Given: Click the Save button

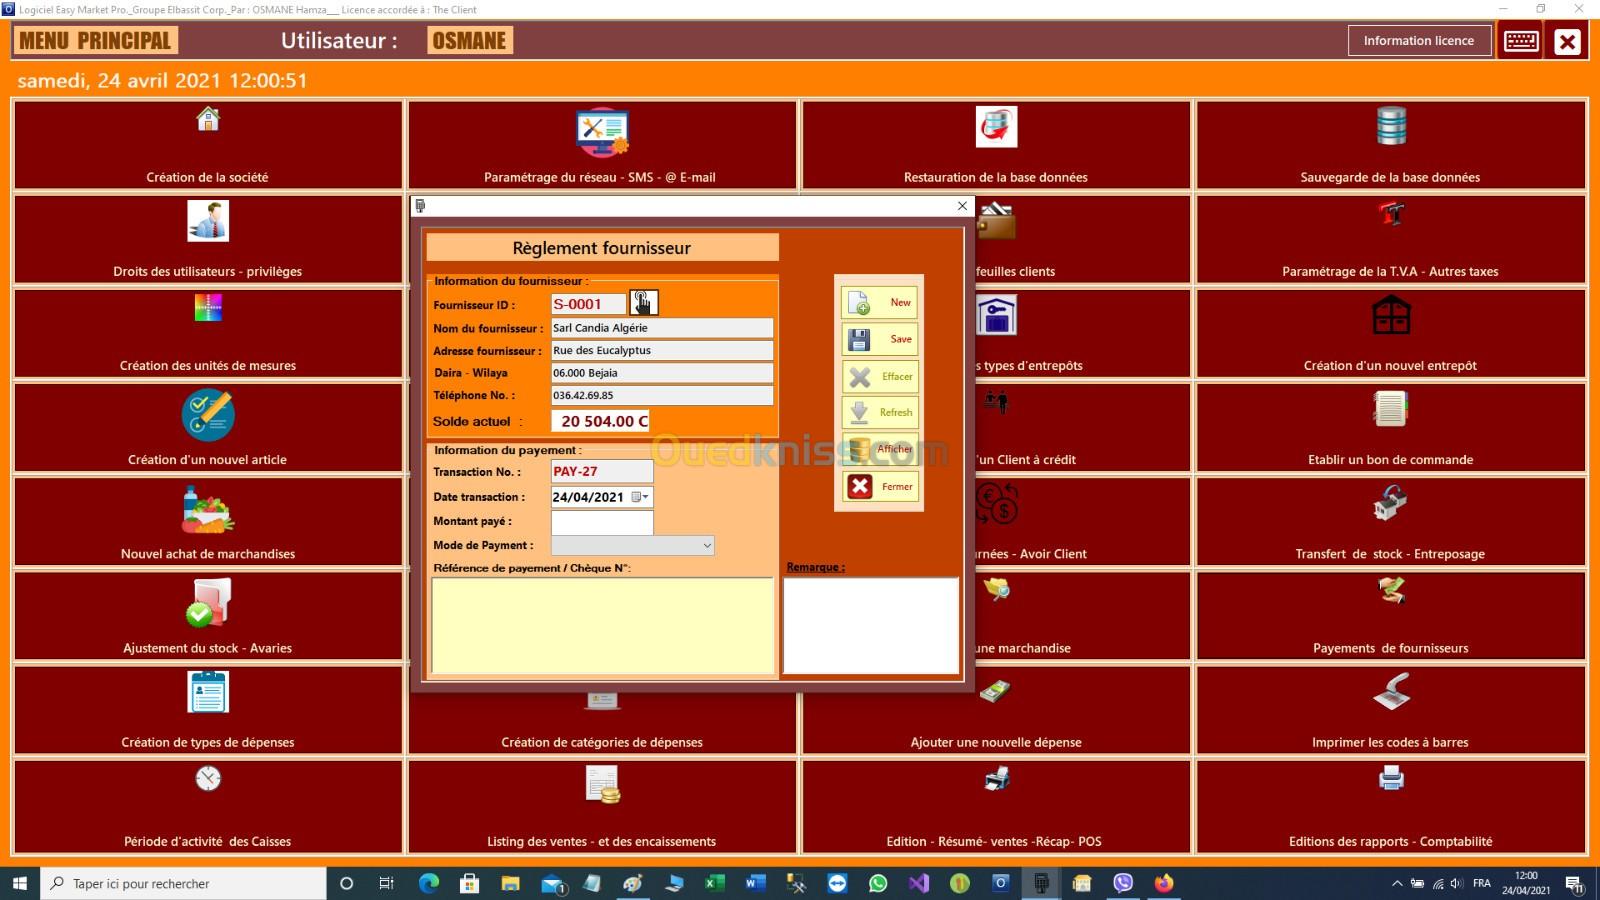Looking at the screenshot, I should (880, 340).
